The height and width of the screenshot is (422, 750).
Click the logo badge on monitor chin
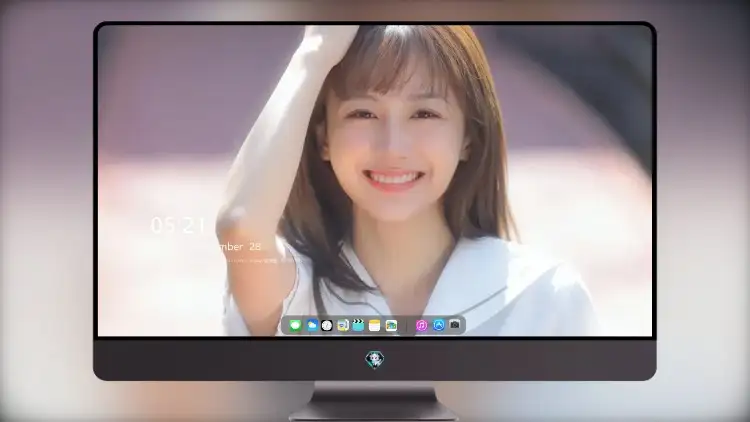375,360
